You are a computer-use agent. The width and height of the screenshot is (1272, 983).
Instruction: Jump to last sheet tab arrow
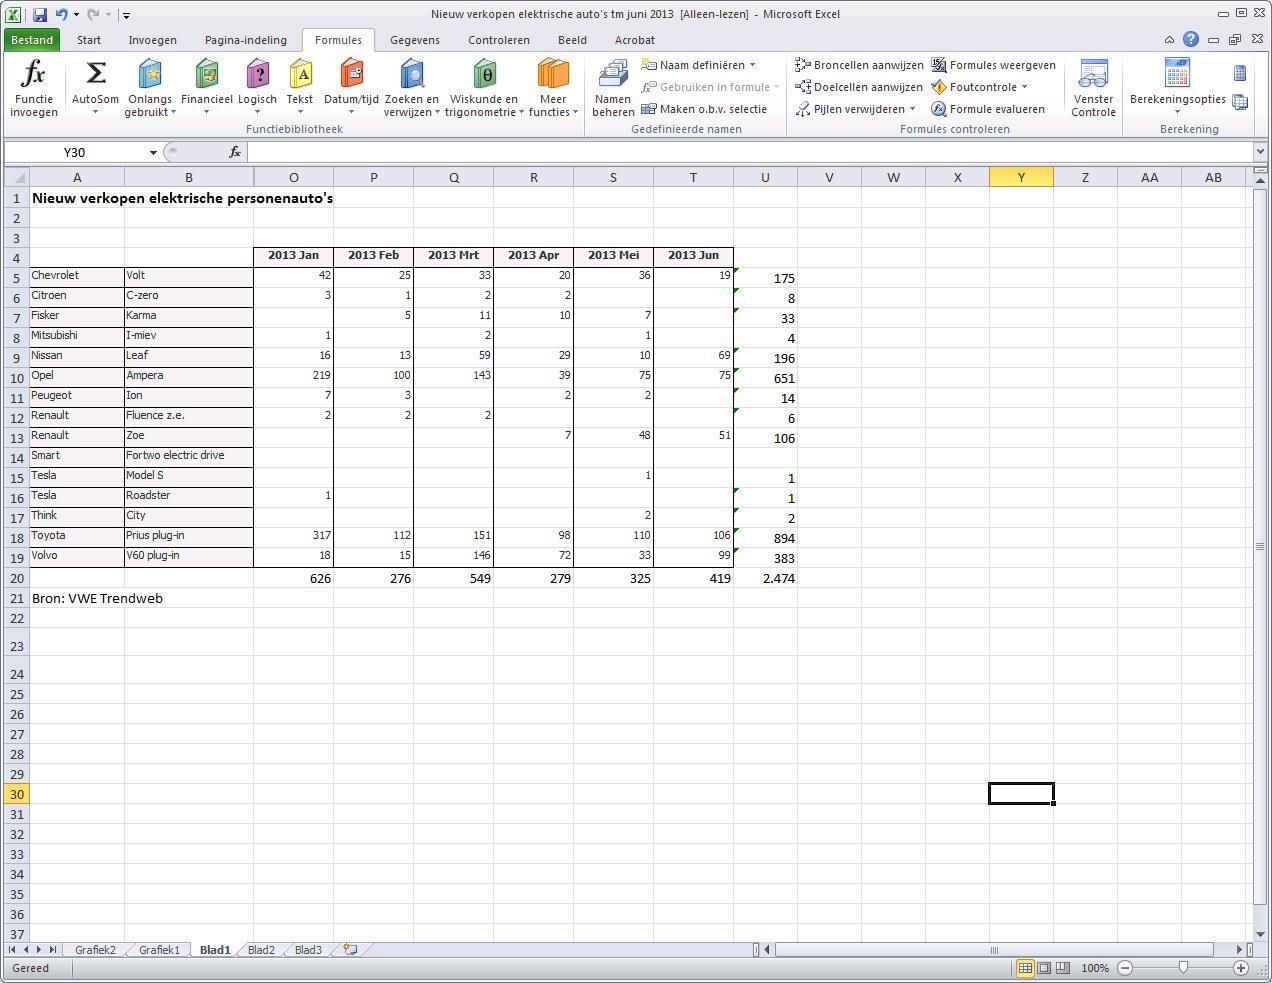click(52, 950)
